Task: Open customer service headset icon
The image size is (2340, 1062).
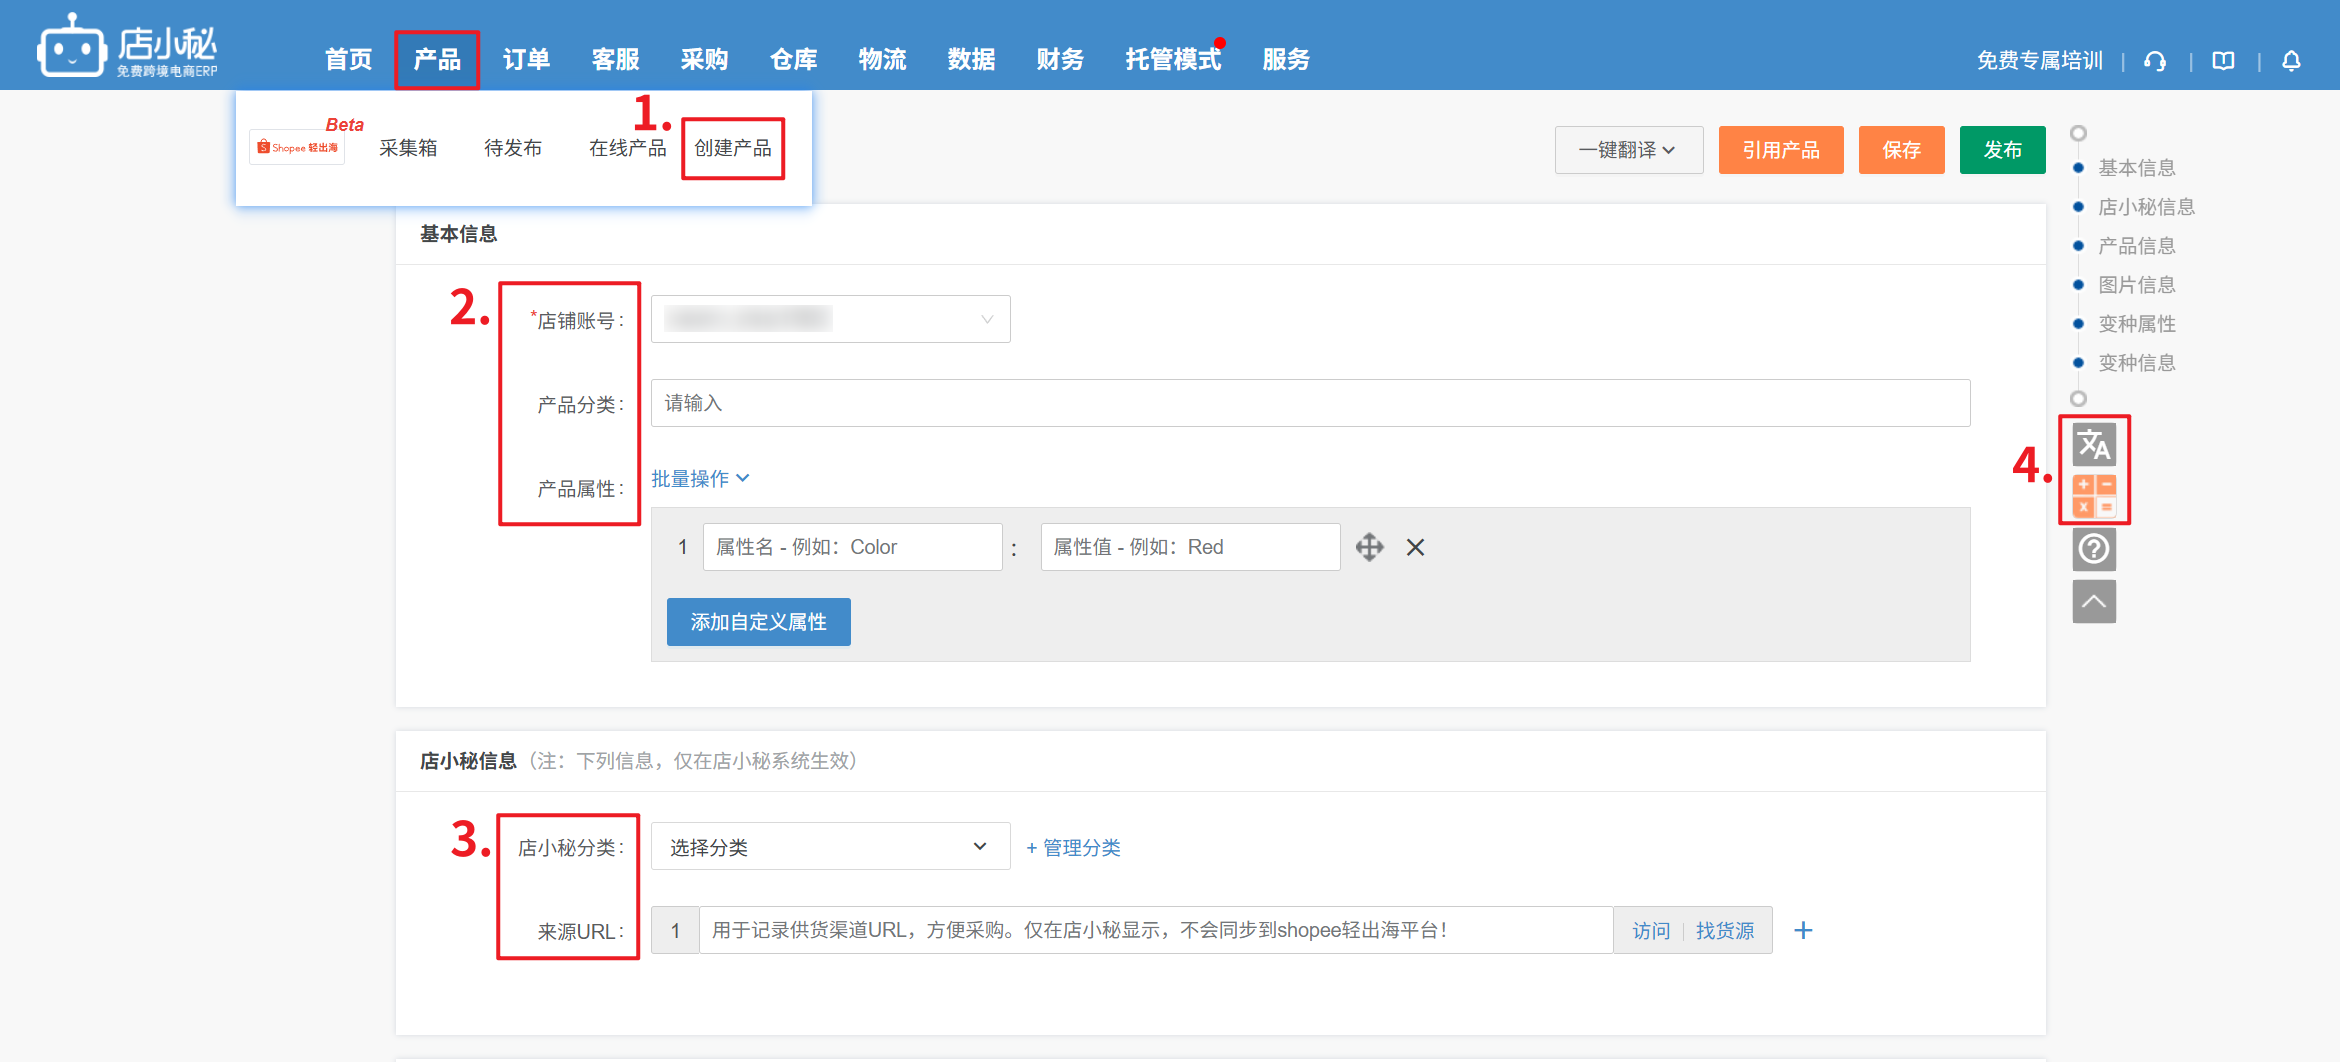Action: [x=2155, y=61]
